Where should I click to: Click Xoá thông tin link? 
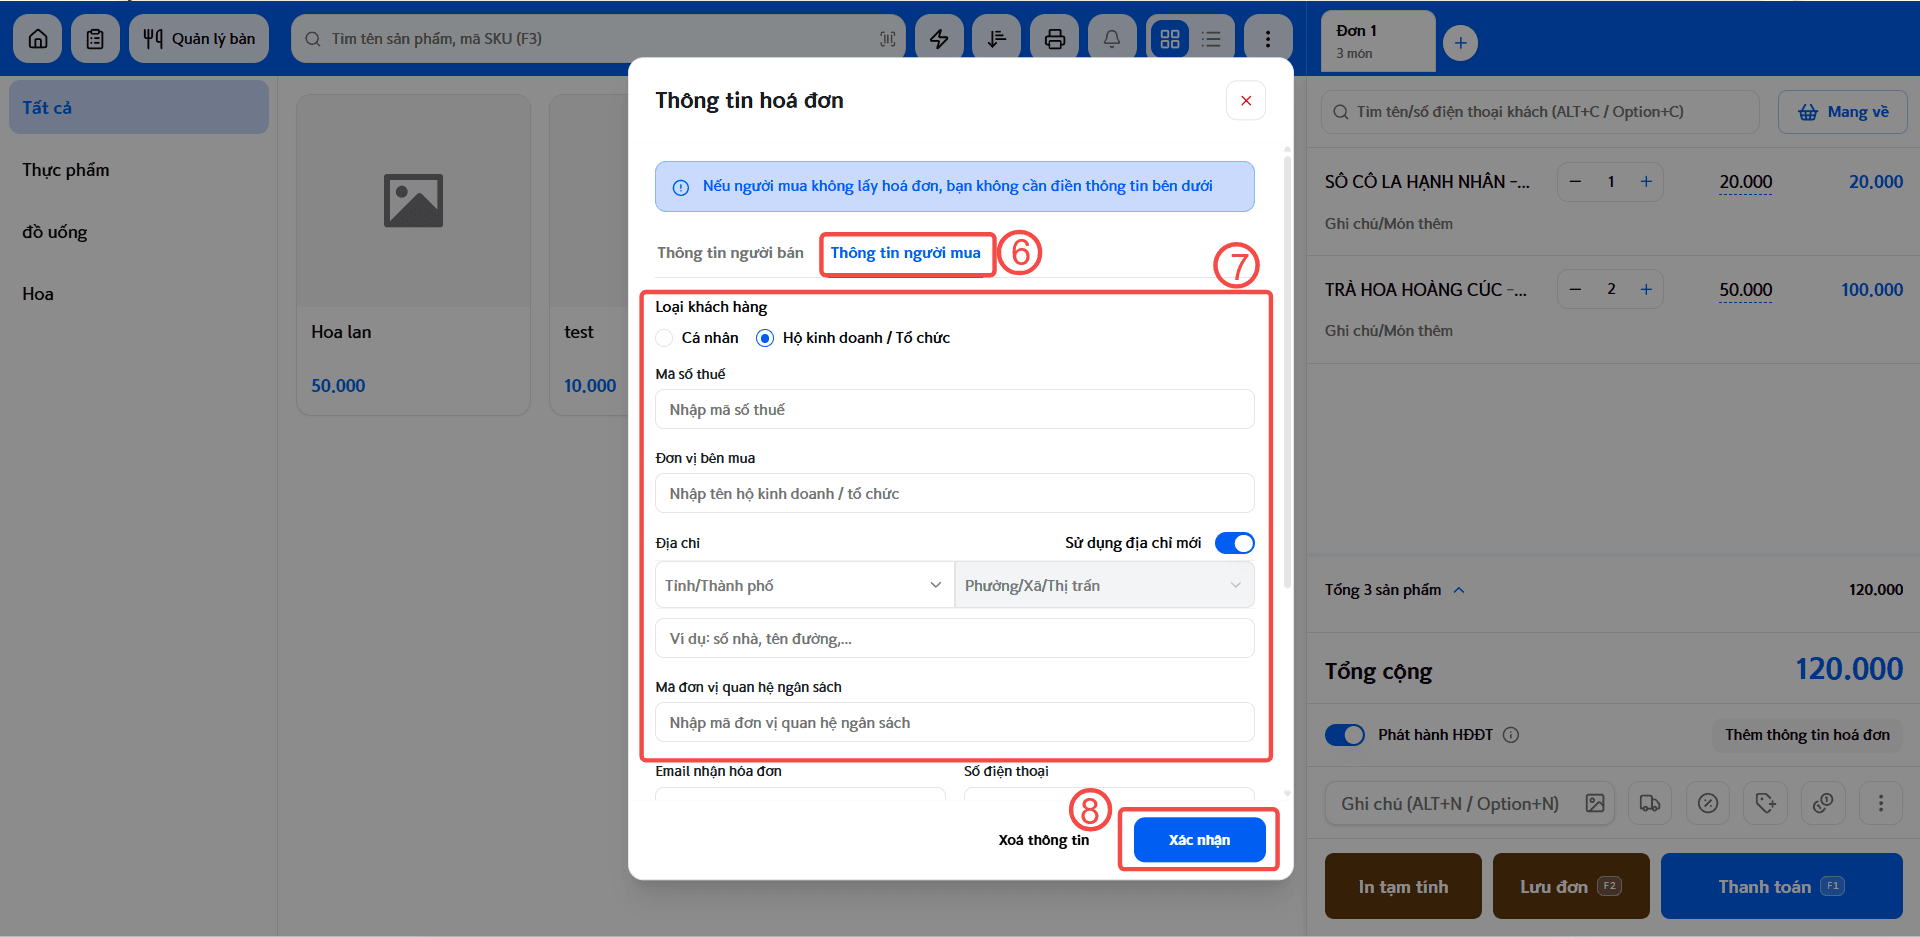[1044, 840]
